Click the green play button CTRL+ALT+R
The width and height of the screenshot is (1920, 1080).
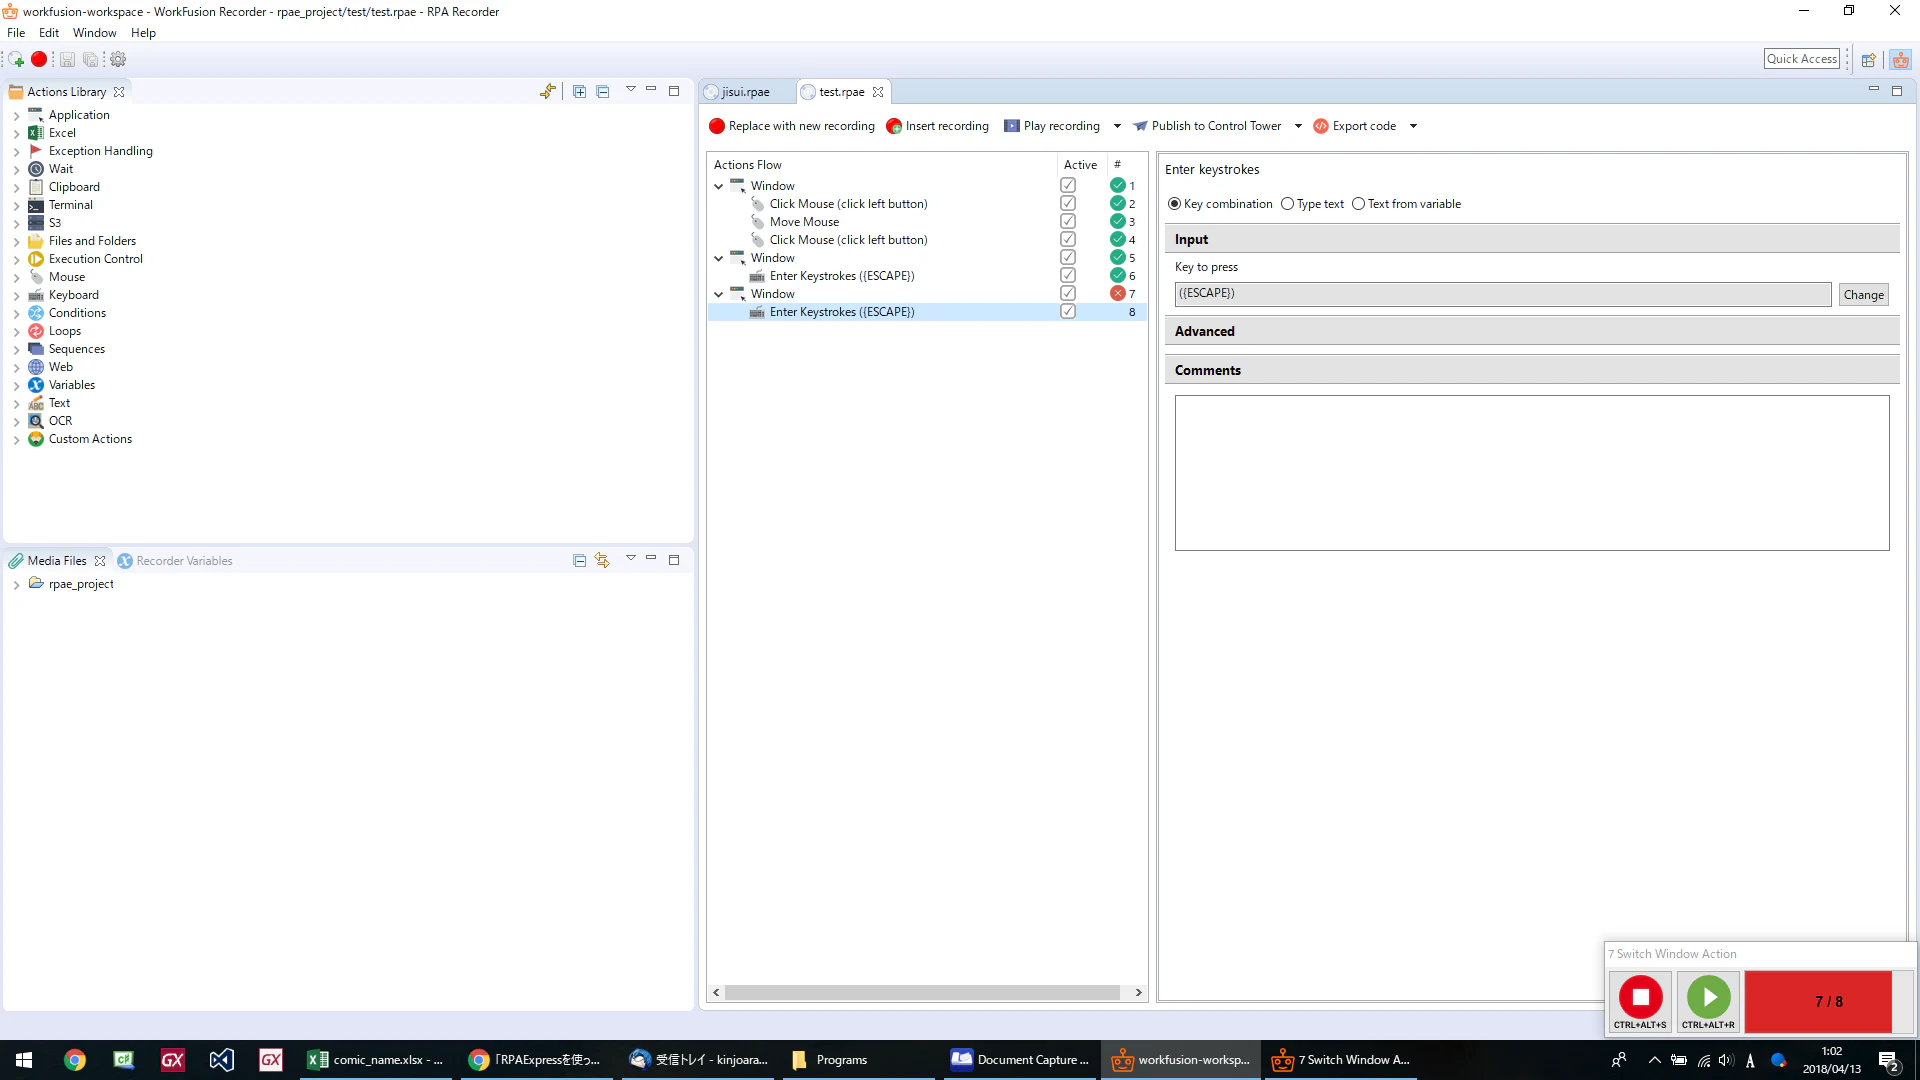1708,1002
